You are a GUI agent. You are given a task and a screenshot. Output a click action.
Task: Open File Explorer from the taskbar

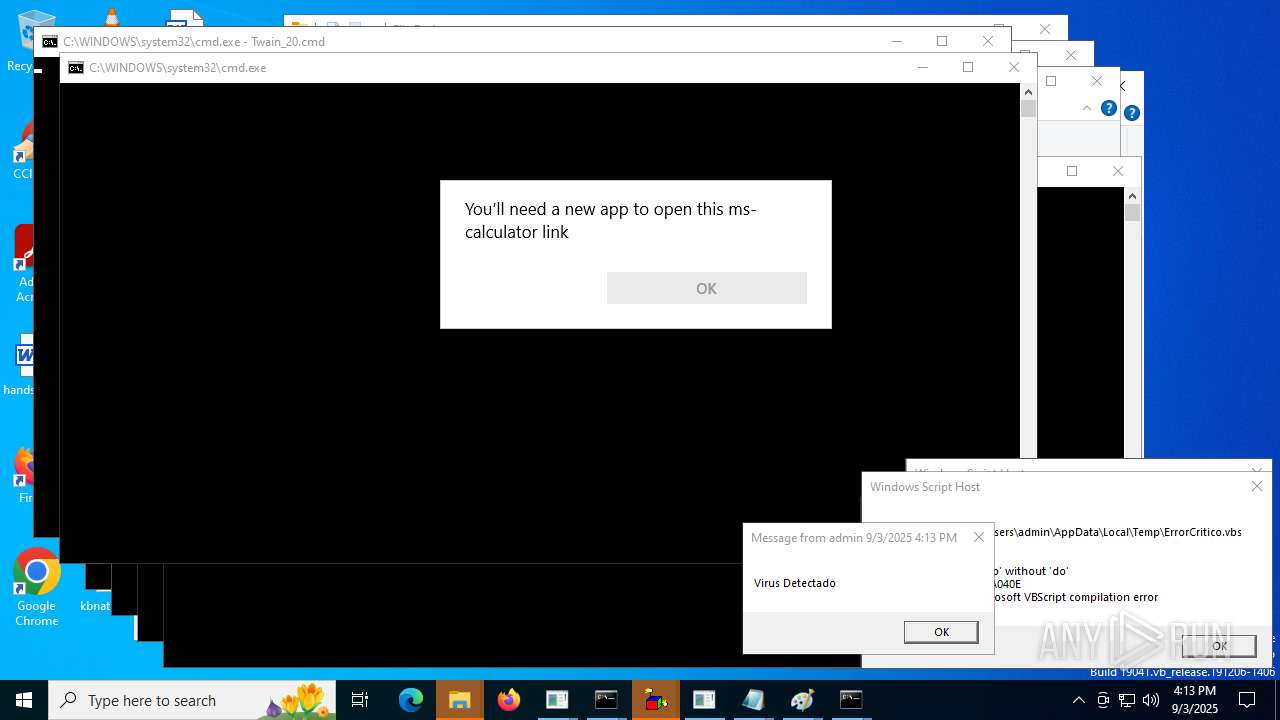[x=460, y=700]
